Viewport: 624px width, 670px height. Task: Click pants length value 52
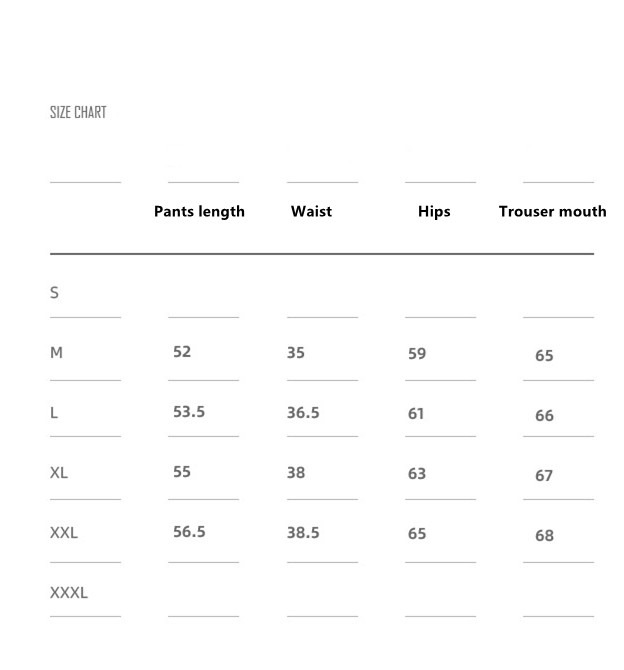pos(181,352)
